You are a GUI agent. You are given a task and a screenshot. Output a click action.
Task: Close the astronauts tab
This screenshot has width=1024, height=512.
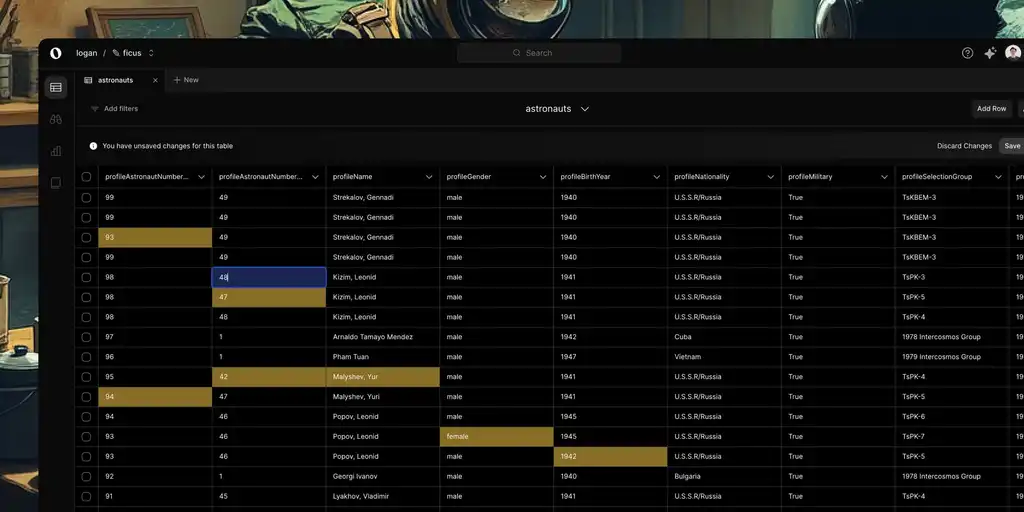(155, 80)
